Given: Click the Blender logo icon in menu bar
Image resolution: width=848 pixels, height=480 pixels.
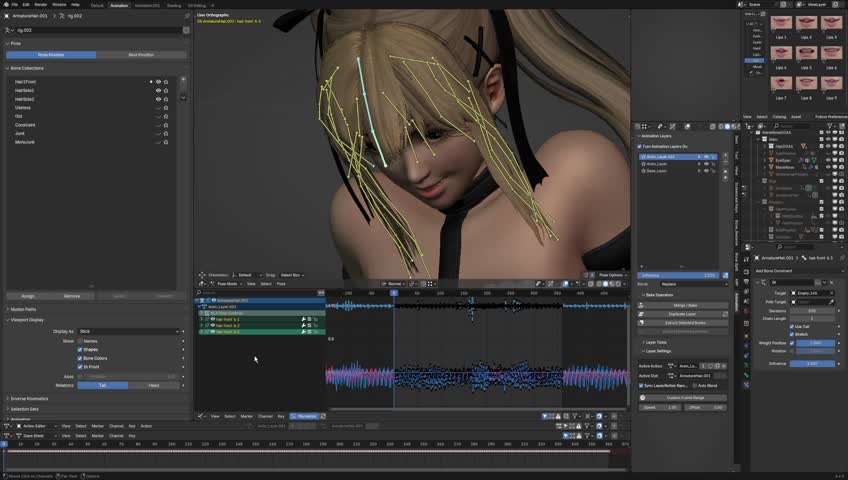Looking at the screenshot, I should (6, 4).
